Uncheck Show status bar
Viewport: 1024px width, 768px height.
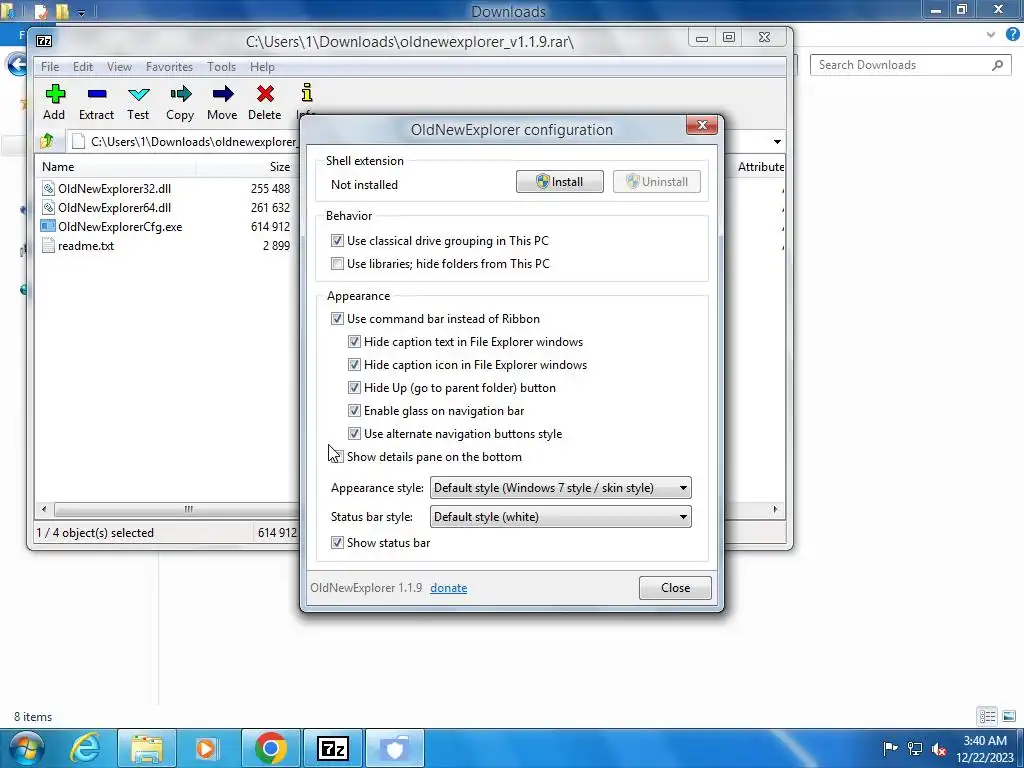pos(337,543)
